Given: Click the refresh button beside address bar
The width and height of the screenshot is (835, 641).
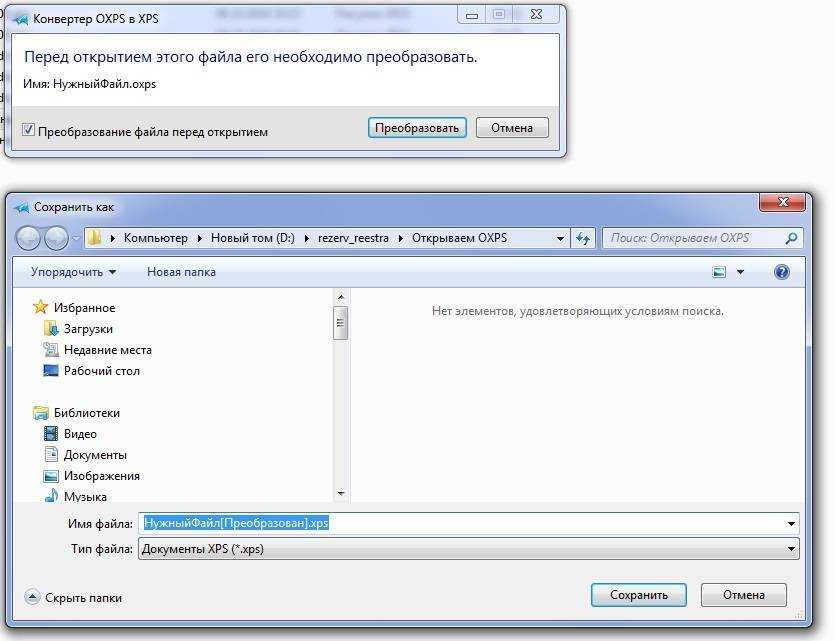Looking at the screenshot, I should [x=583, y=239].
